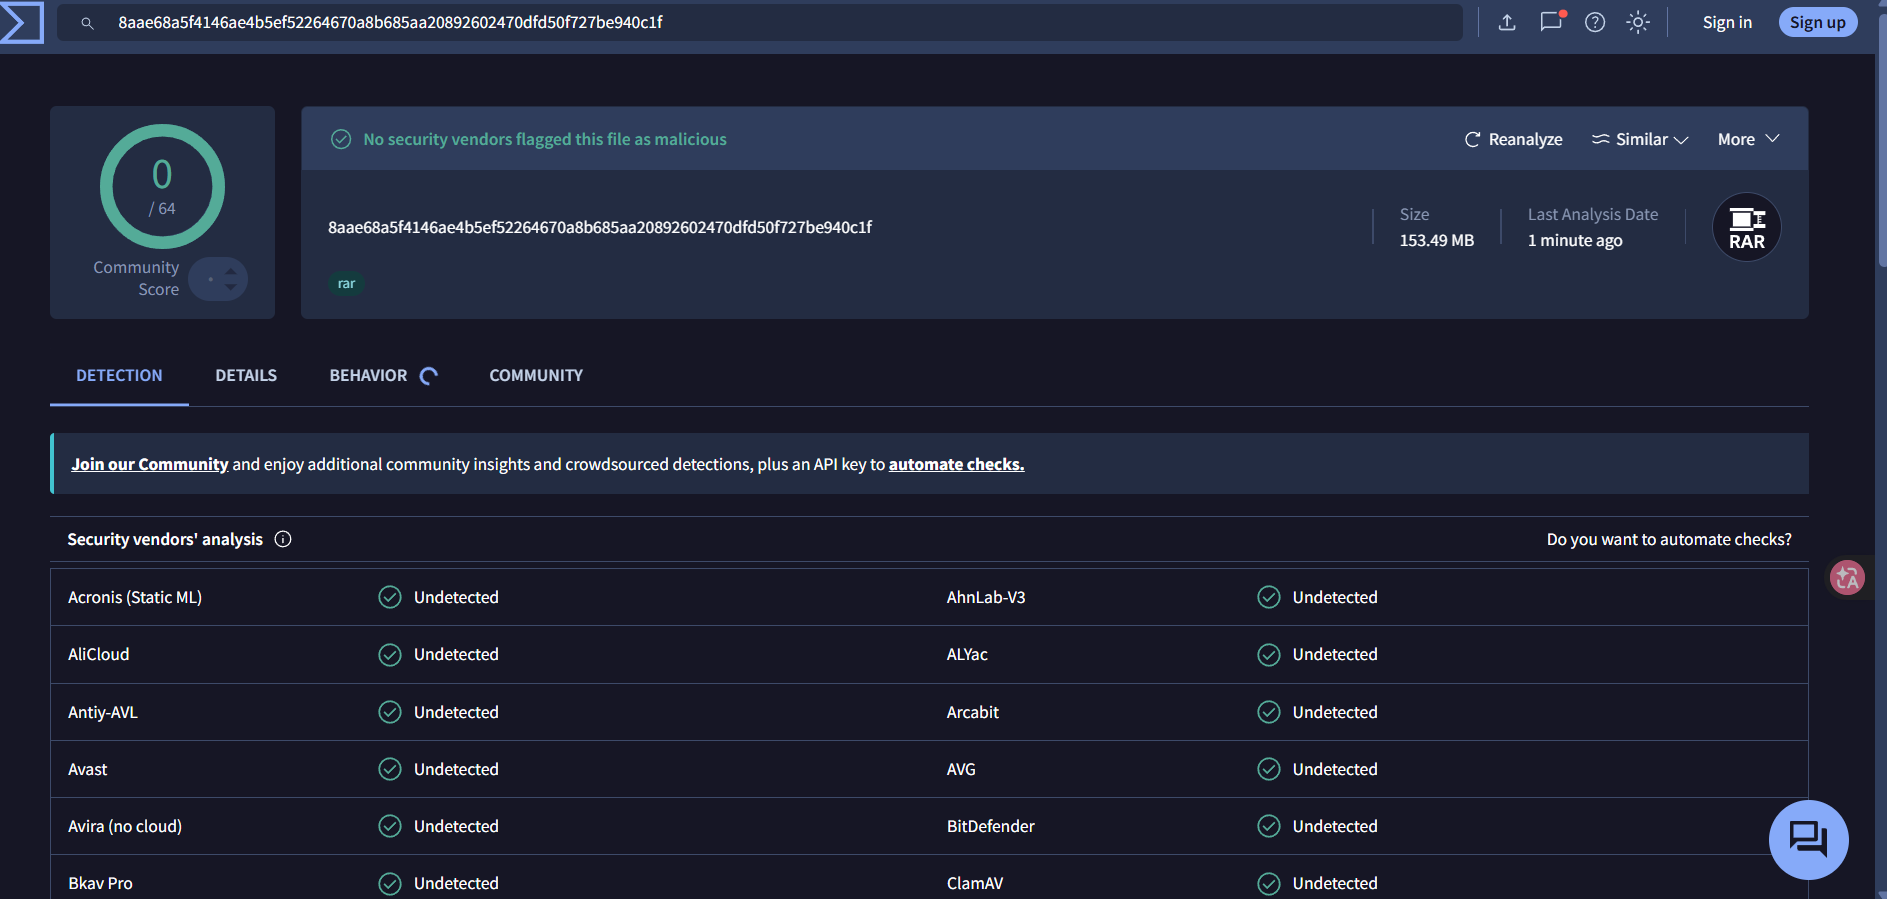
Task: Click the Community Score label
Action: (x=136, y=278)
